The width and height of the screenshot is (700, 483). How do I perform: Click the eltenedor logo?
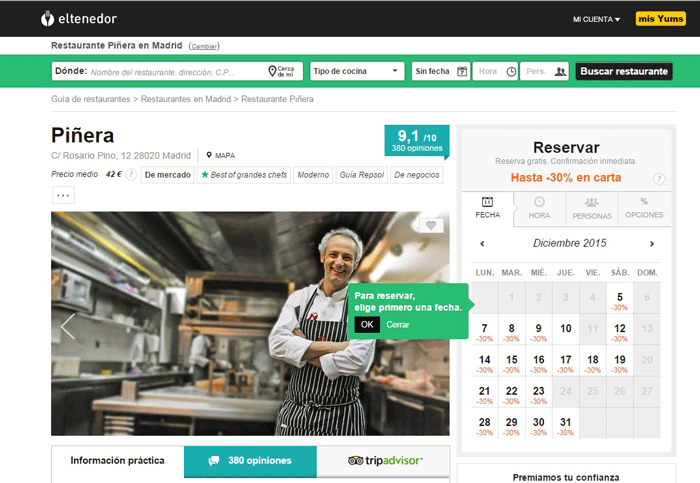[x=82, y=18]
